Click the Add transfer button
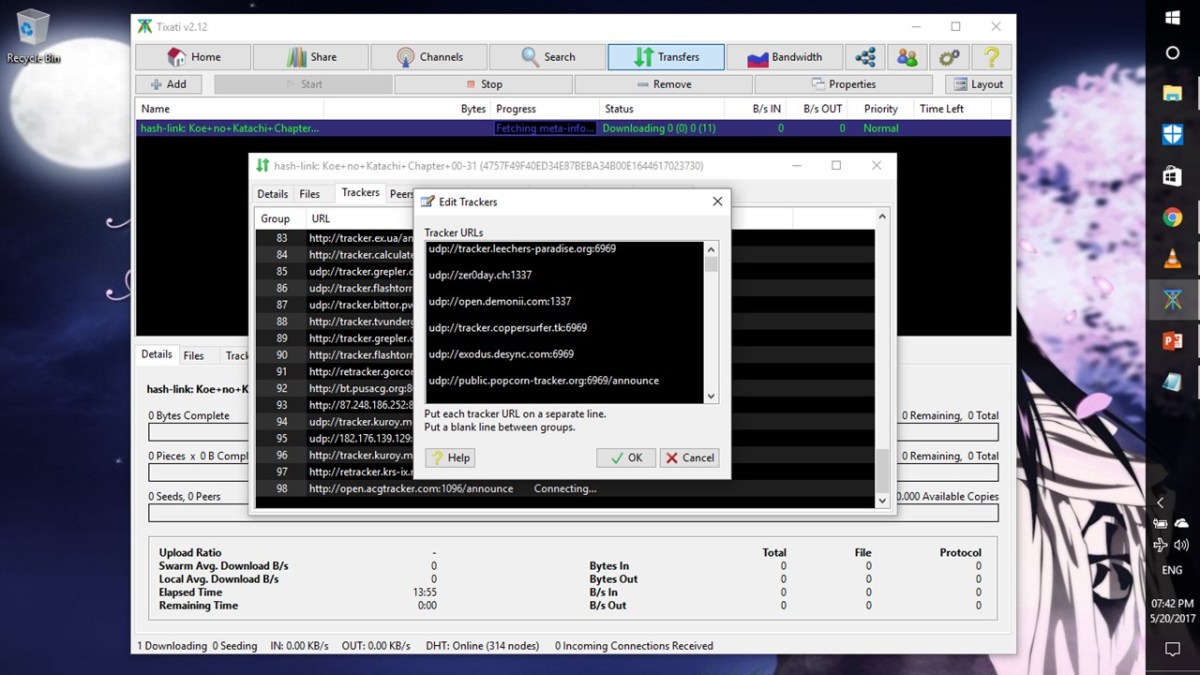 (x=168, y=84)
